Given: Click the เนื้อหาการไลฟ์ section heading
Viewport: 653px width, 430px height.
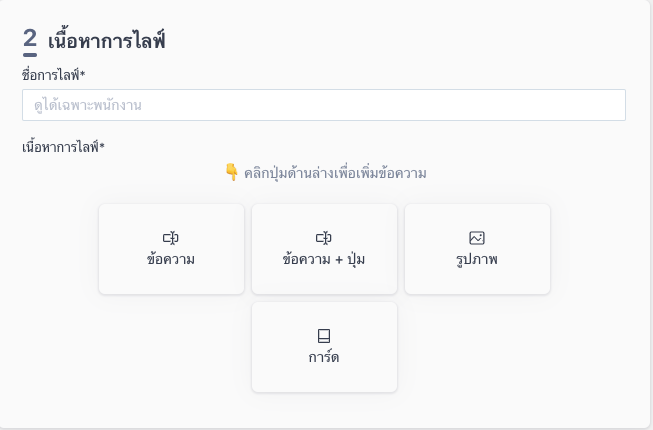Looking at the screenshot, I should (107, 41).
